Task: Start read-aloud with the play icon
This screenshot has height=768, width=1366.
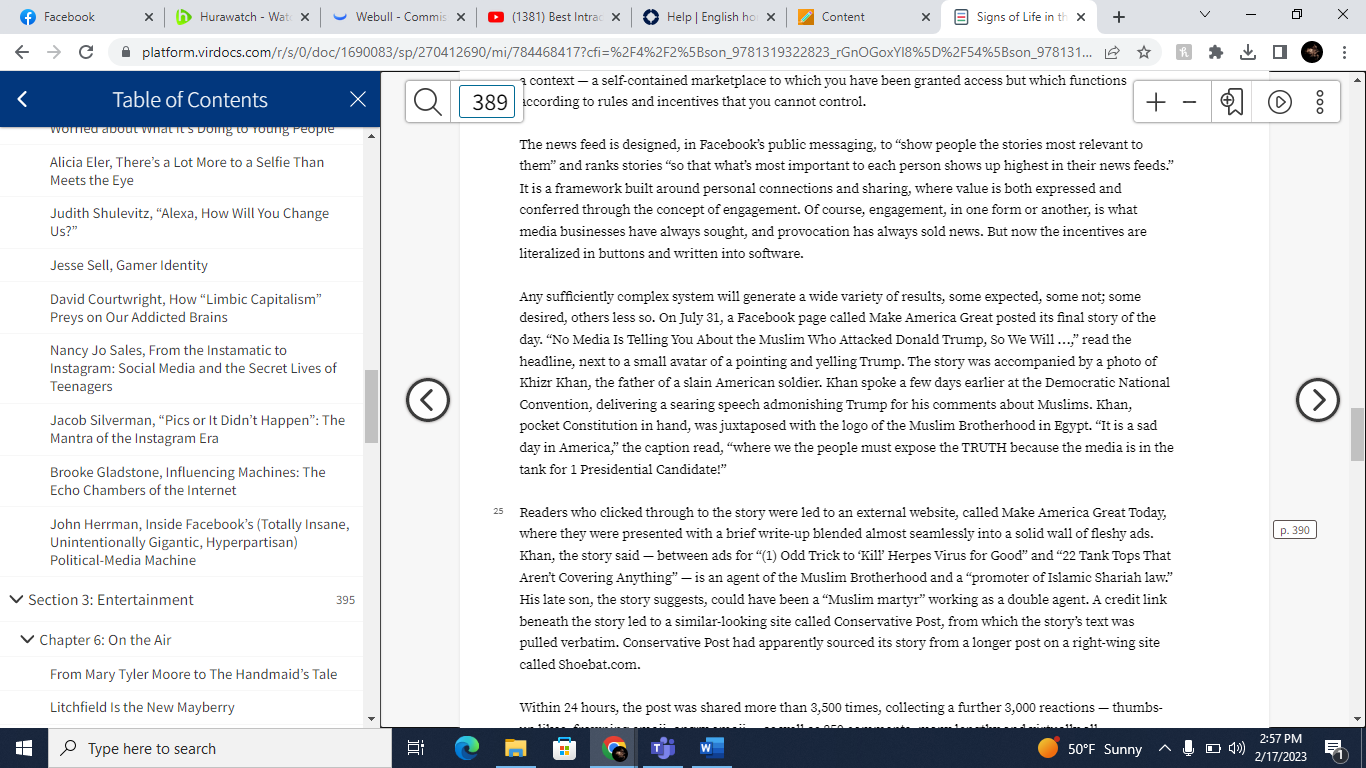Action: [x=1280, y=102]
